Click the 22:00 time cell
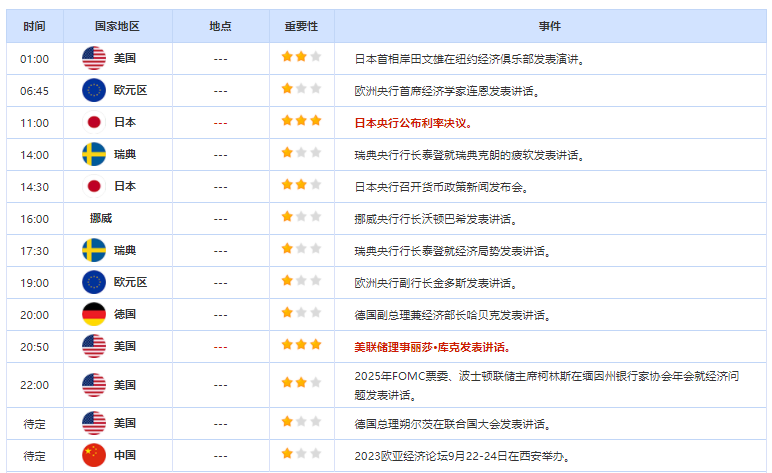Screen dimensions: 772x473 (x=34, y=385)
